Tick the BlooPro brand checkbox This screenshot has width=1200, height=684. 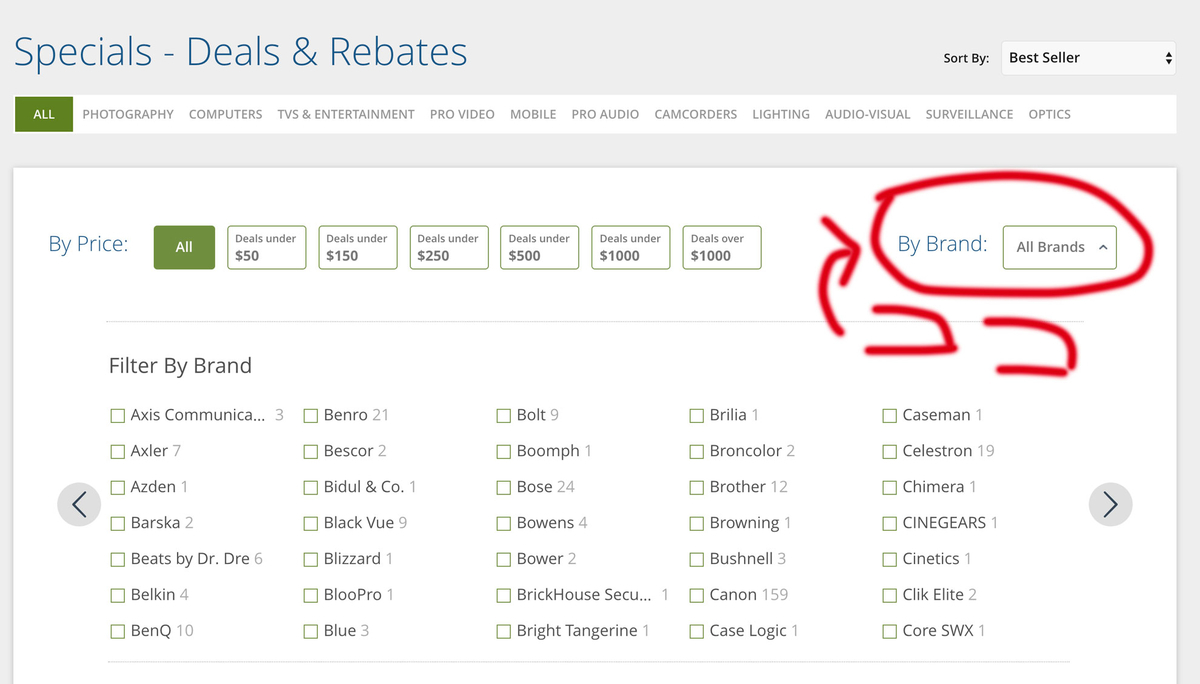click(311, 595)
